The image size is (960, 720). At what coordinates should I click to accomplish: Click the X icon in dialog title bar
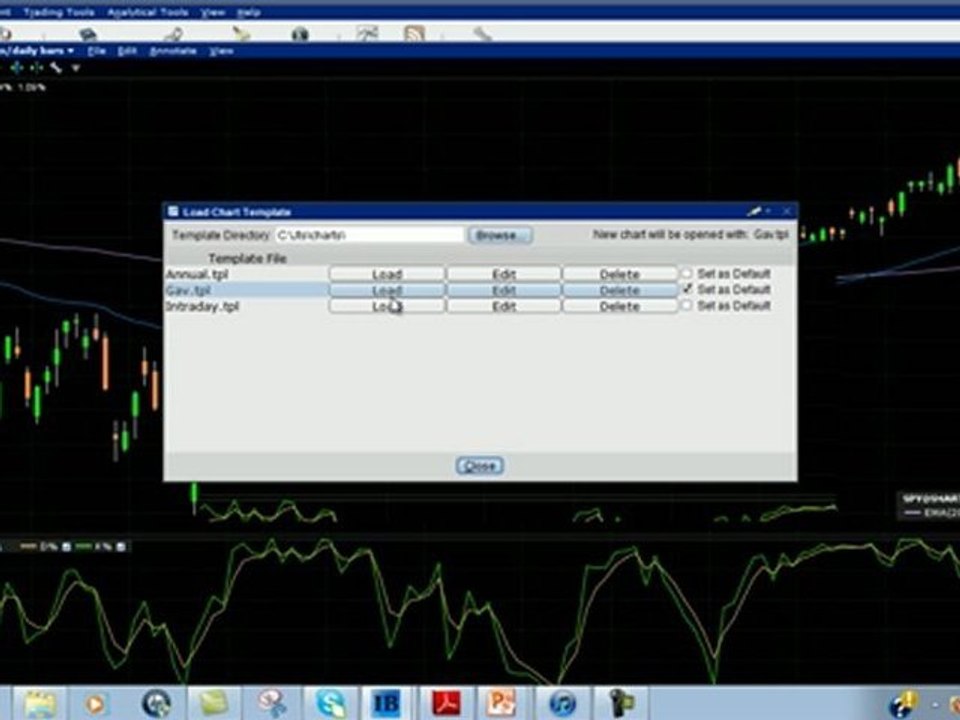click(x=787, y=211)
